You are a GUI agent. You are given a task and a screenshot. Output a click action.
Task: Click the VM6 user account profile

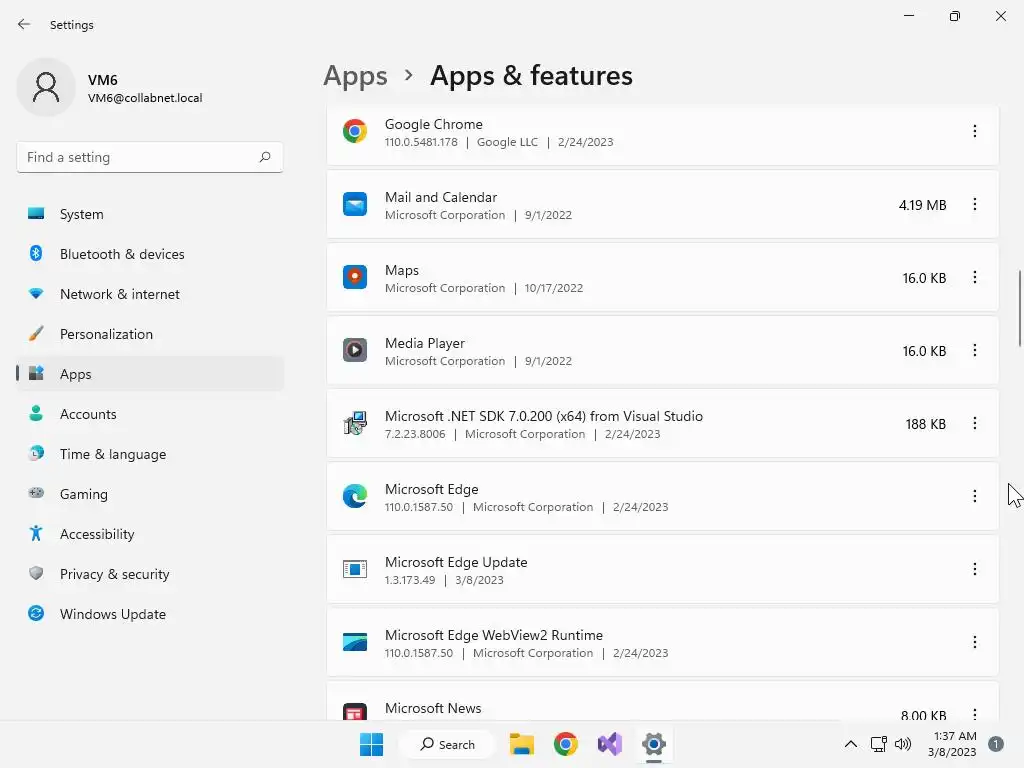point(110,88)
